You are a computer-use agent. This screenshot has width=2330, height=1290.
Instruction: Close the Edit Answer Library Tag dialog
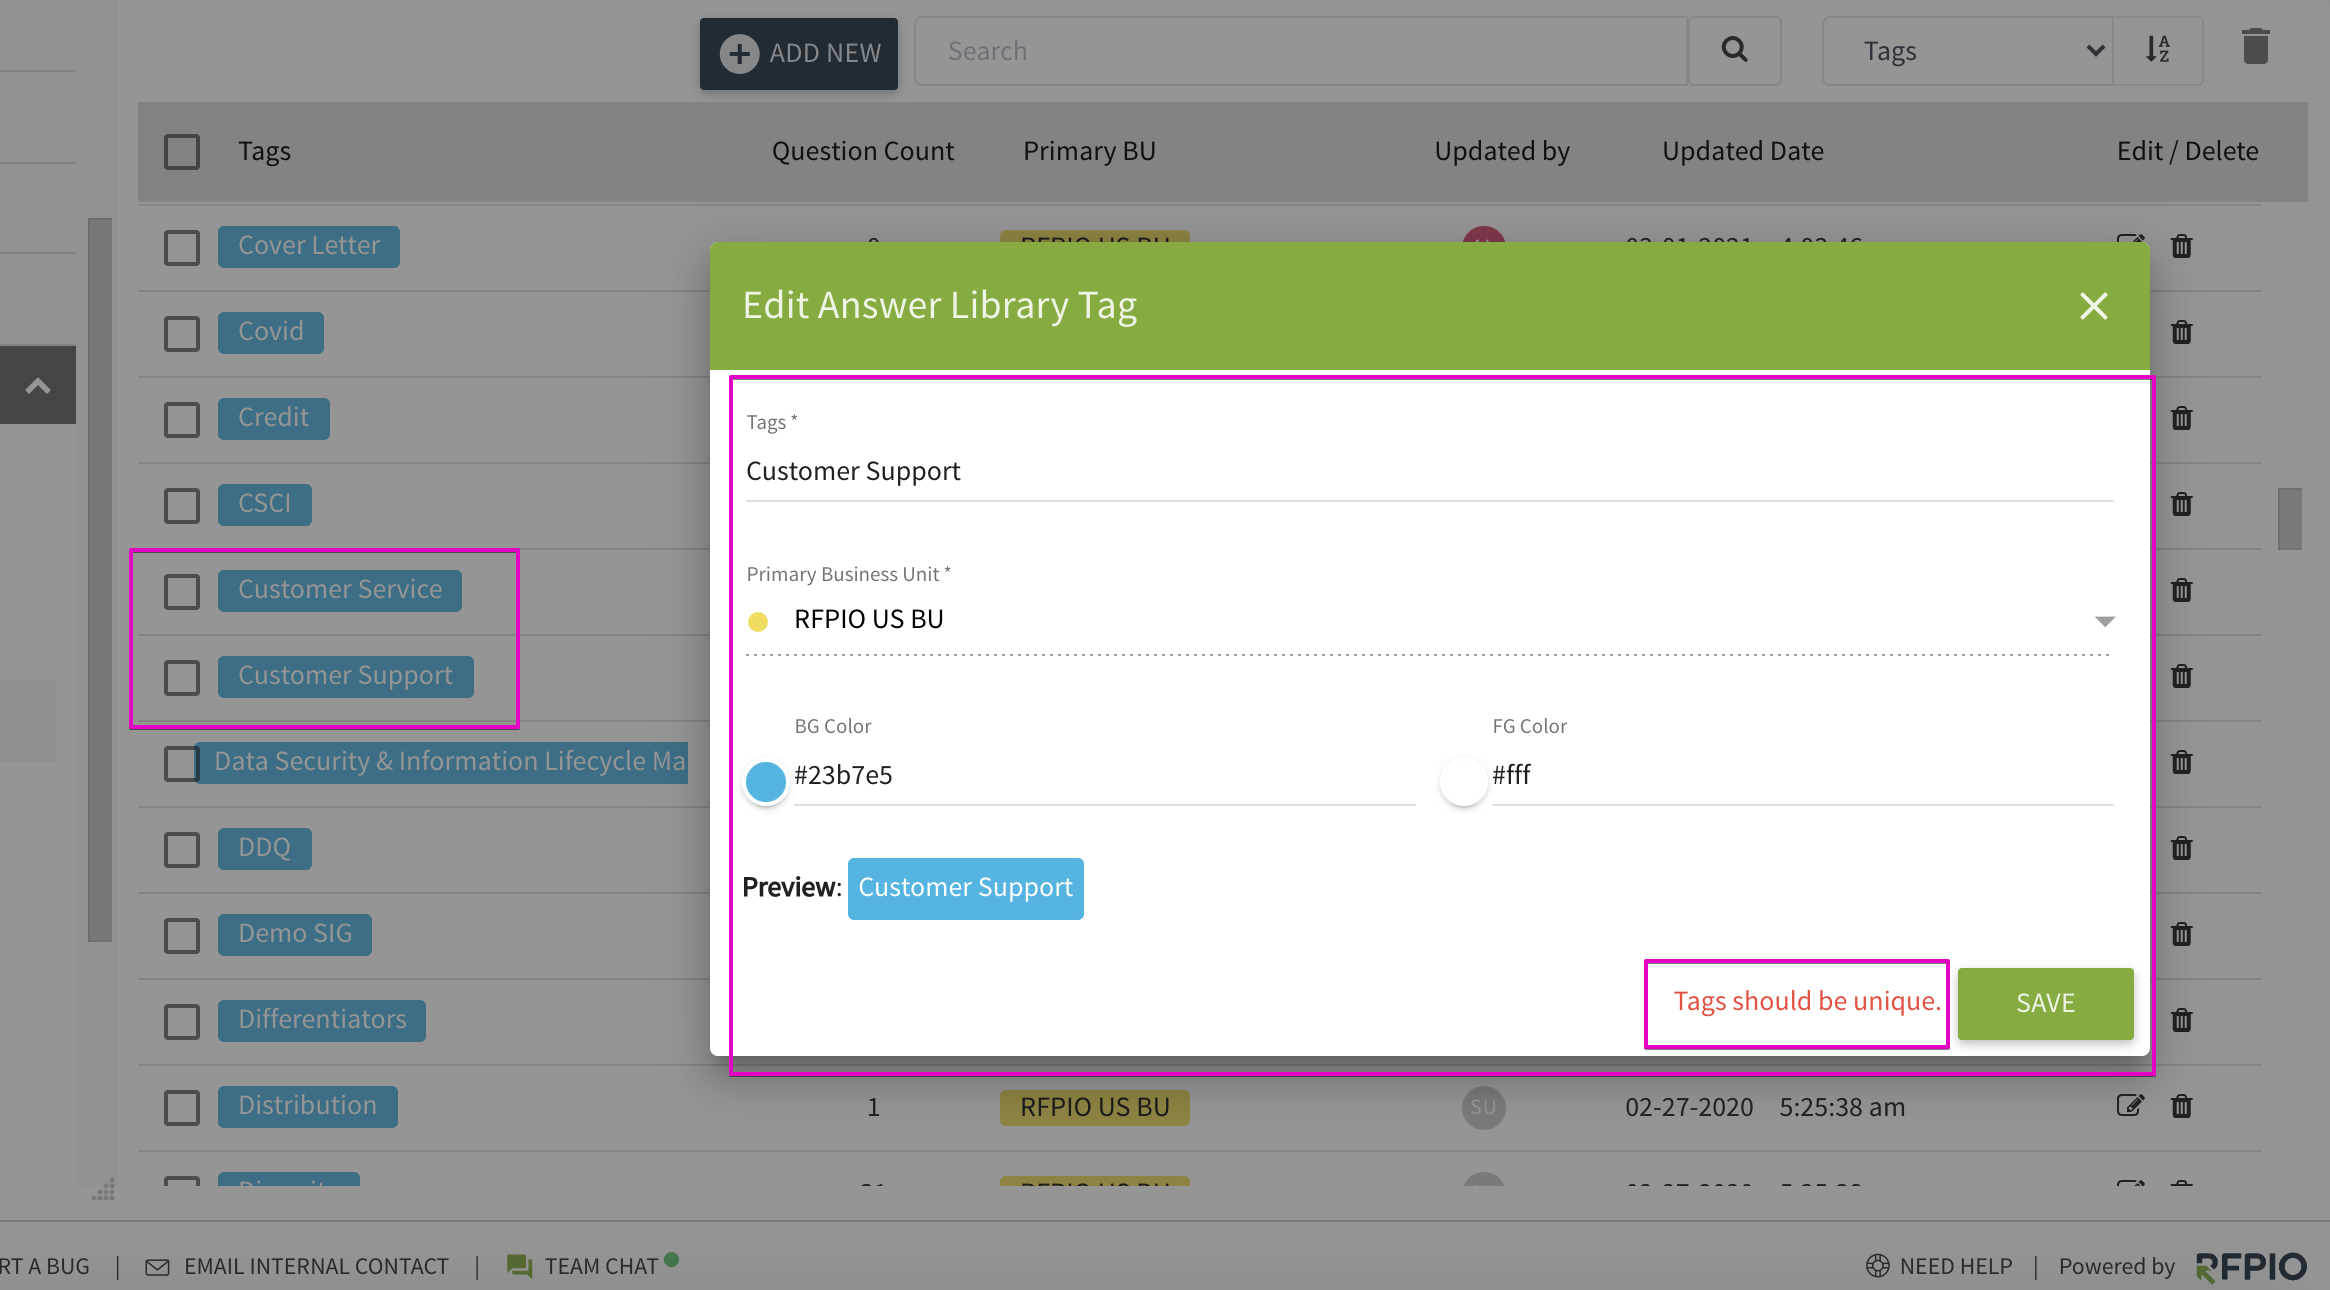(2093, 306)
